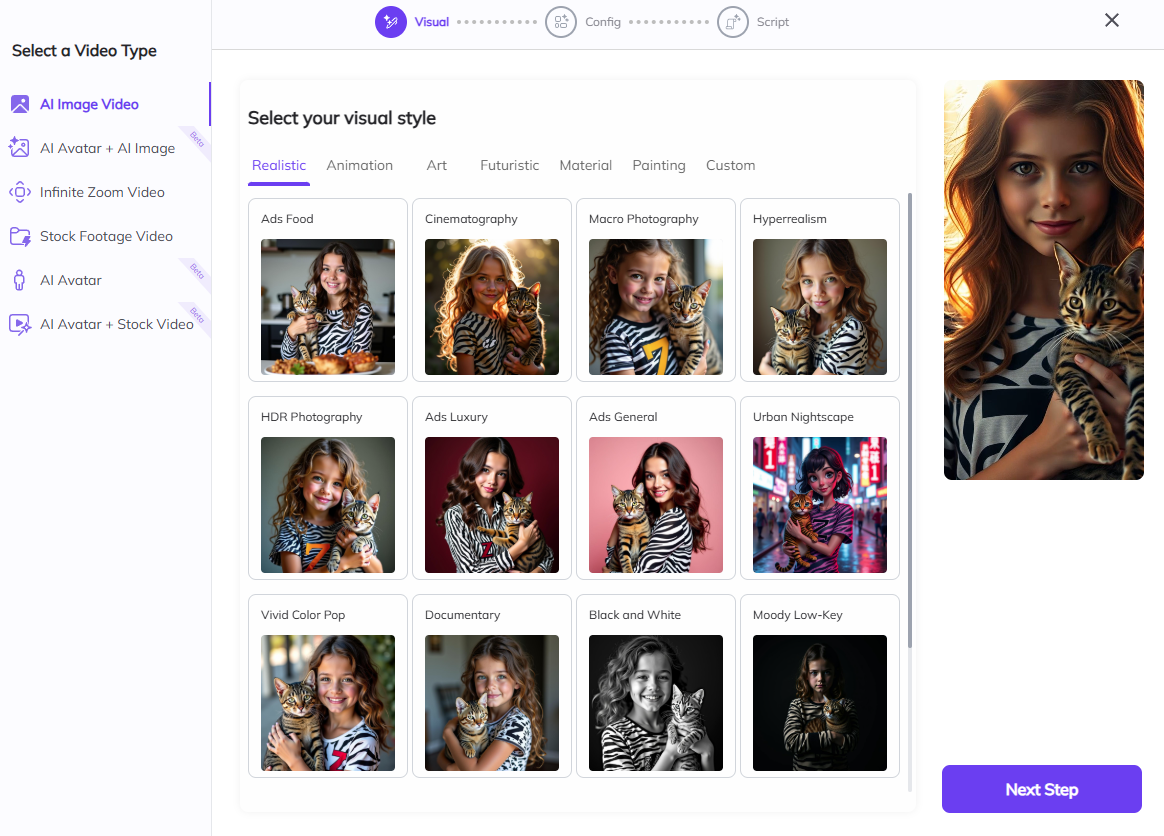Click the Config step label
The height and width of the screenshot is (836, 1164).
pos(603,22)
